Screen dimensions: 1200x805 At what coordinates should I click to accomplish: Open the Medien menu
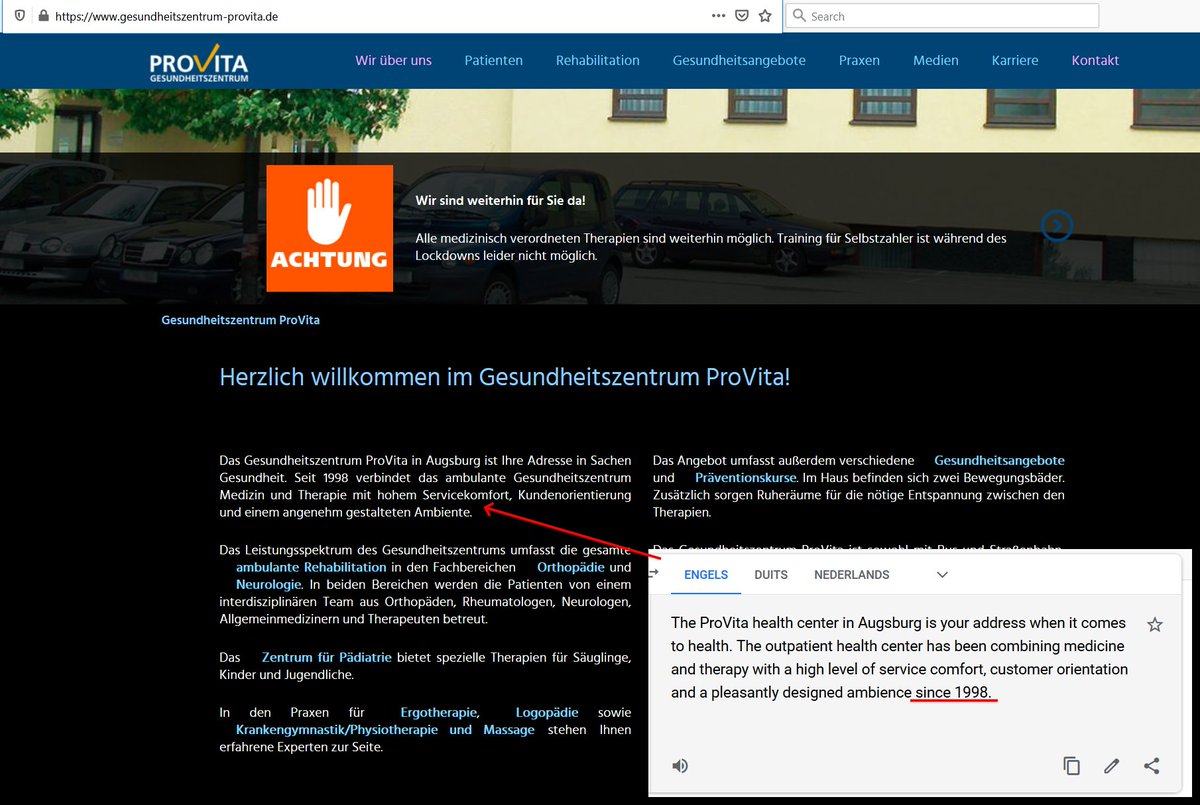pos(936,60)
